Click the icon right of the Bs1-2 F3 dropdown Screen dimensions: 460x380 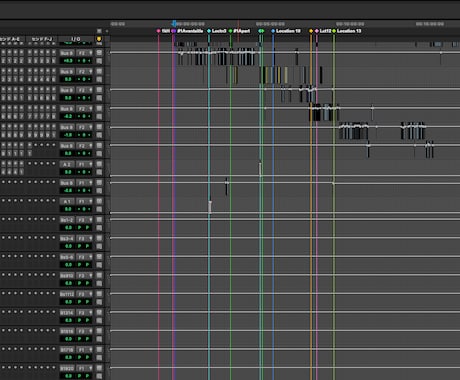99,220
